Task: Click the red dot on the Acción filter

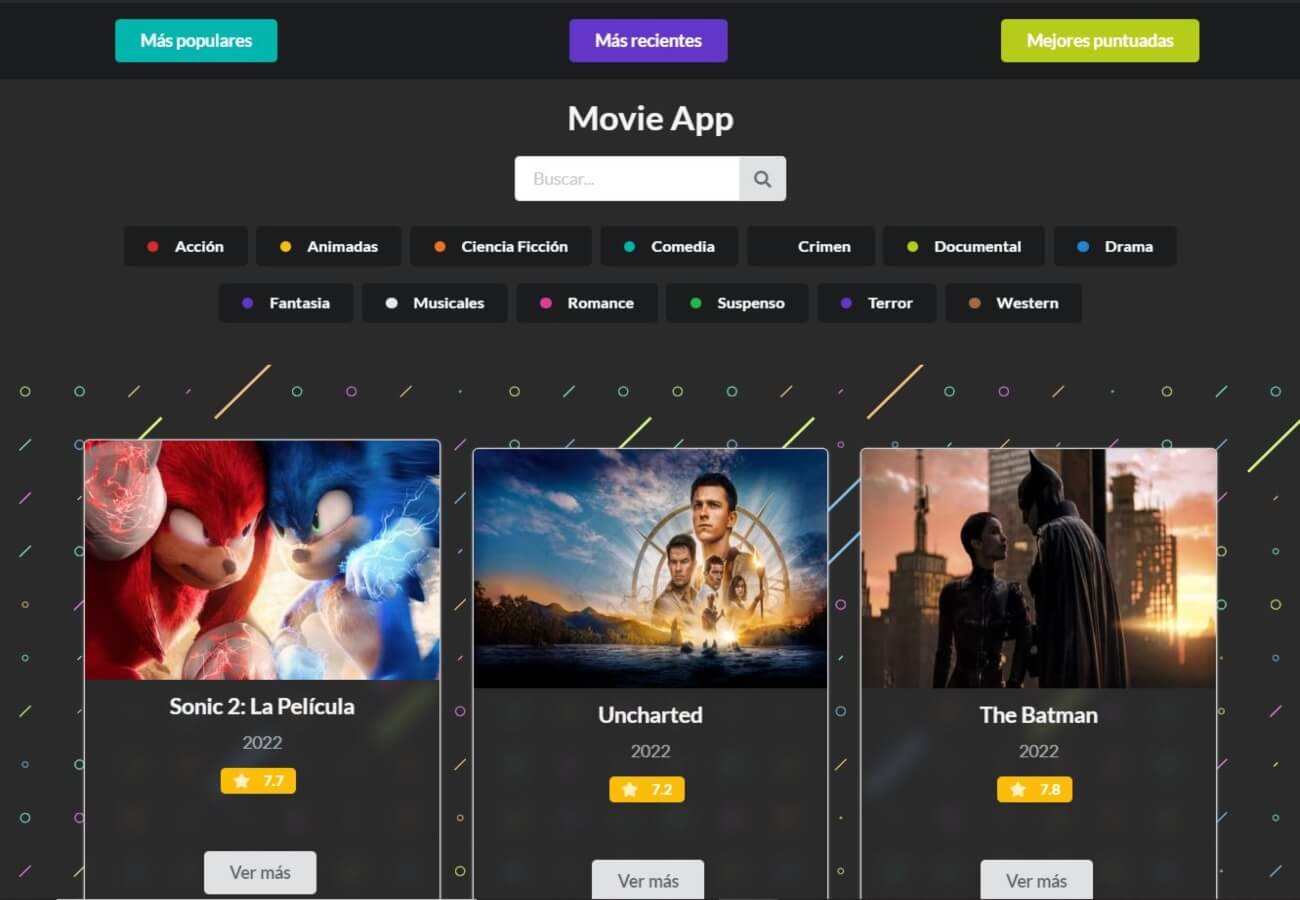Action: (153, 246)
